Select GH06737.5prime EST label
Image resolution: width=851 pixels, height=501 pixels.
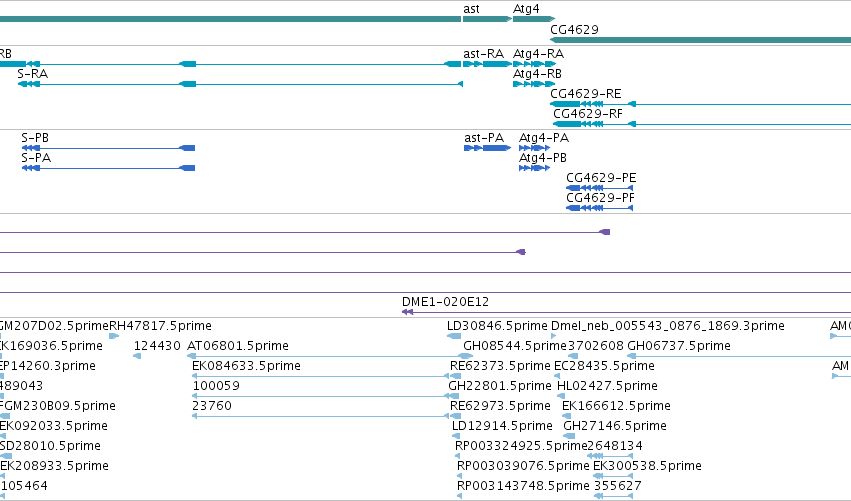pyautogui.click(x=679, y=346)
